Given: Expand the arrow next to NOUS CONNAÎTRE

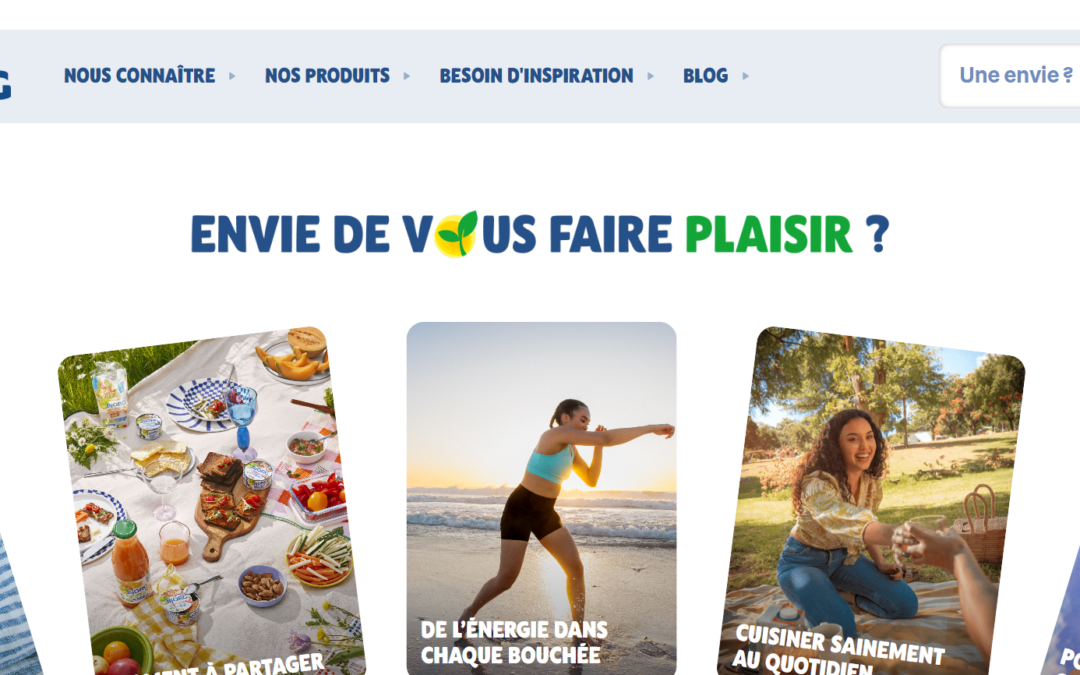Looking at the screenshot, I should [x=232, y=76].
